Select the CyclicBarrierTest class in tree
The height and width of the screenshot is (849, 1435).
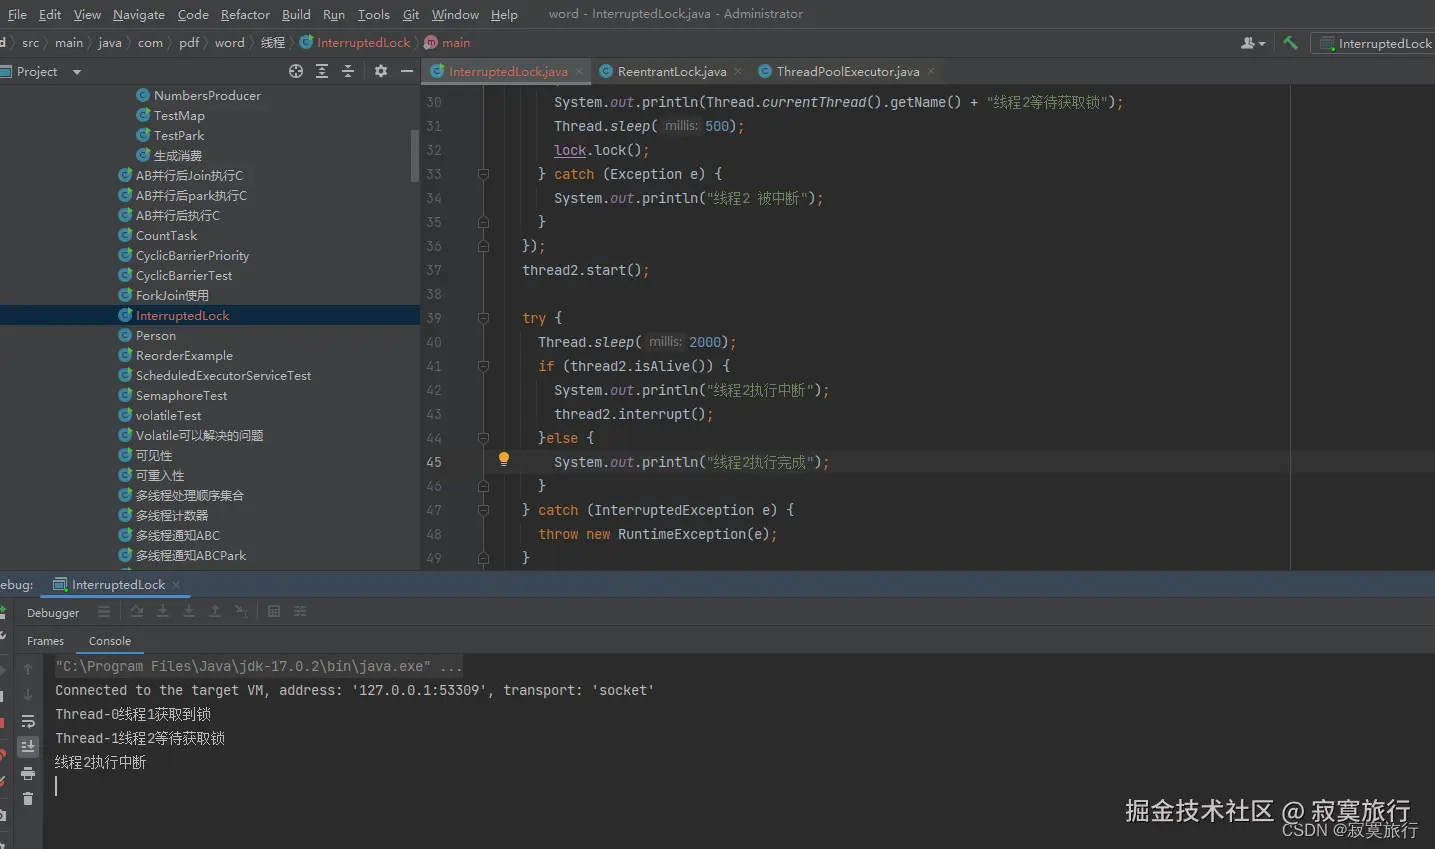point(184,275)
